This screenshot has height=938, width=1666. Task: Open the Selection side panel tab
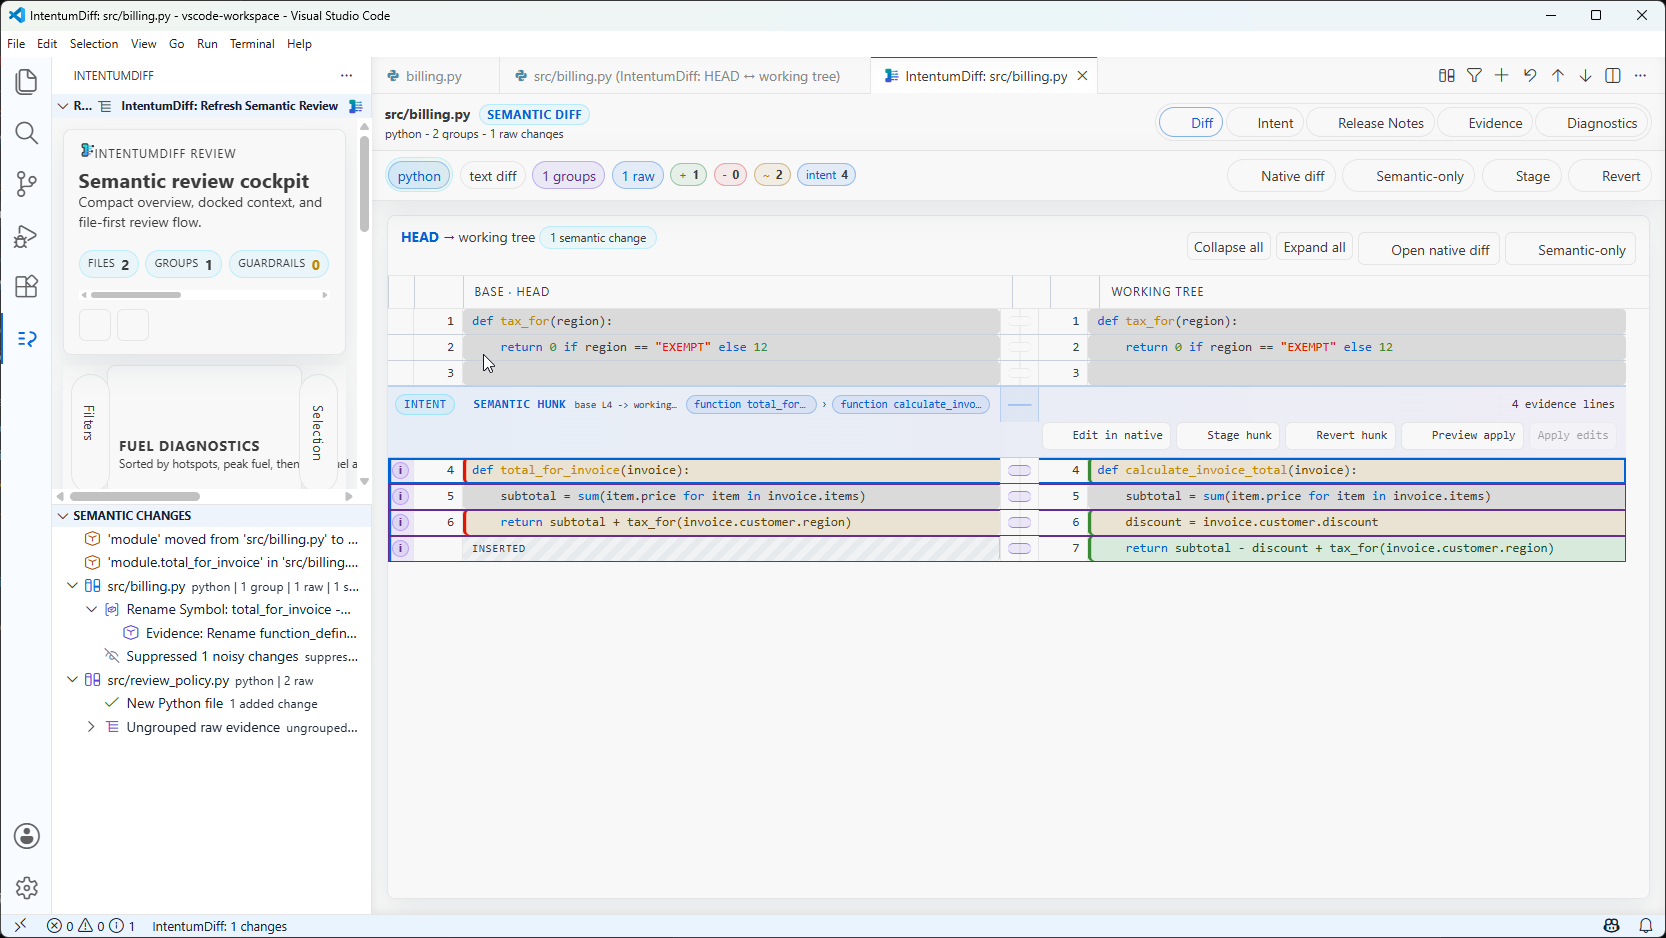318,432
